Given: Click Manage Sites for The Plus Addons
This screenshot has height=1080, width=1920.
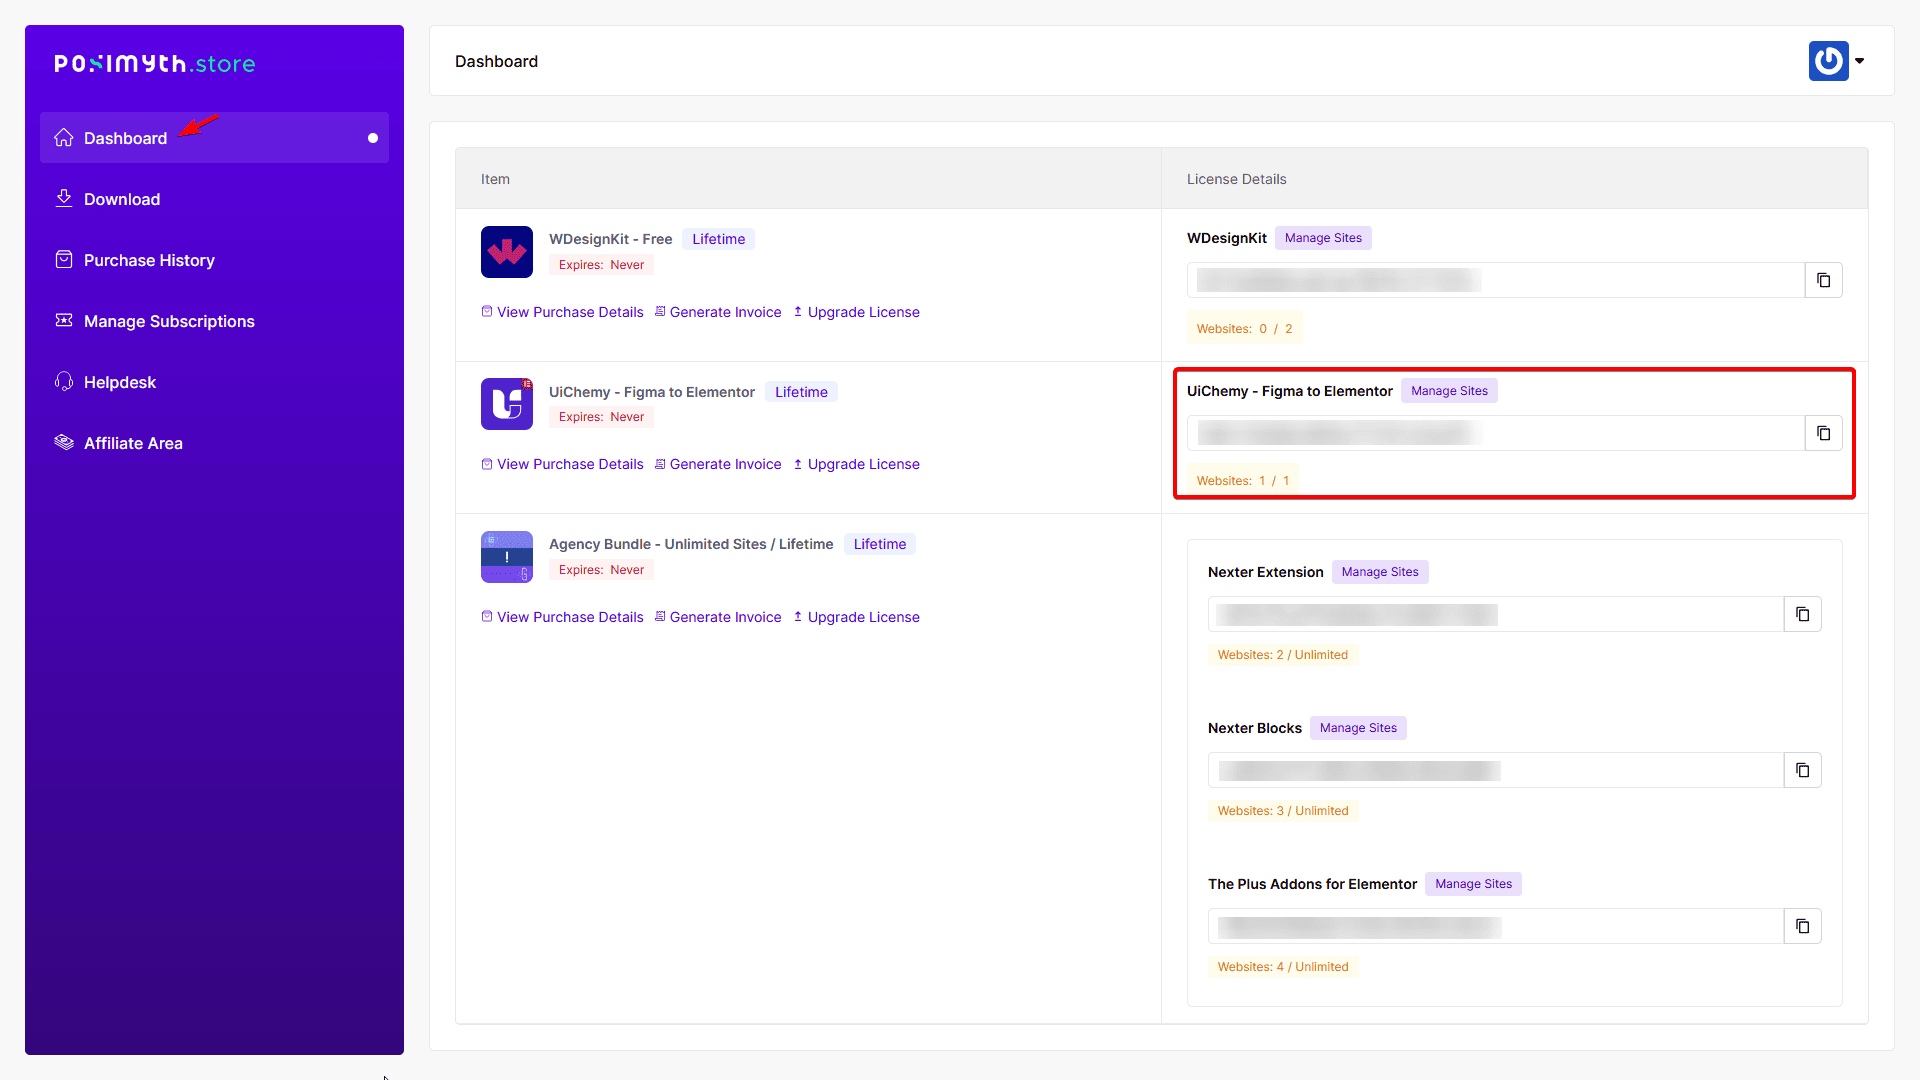Looking at the screenshot, I should tap(1473, 884).
